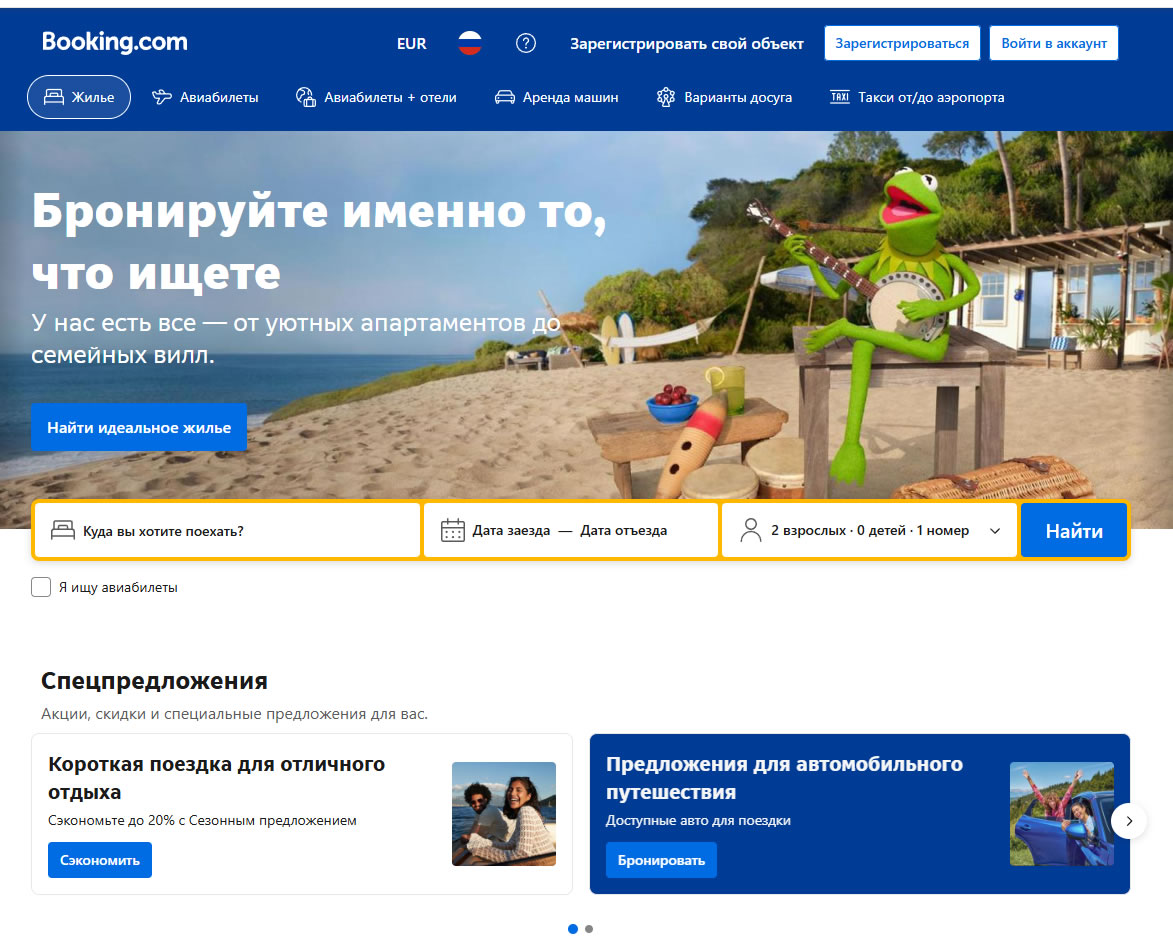Click 'Войти в аккаунт' button
This screenshot has height=942, width=1173.
tap(1053, 43)
